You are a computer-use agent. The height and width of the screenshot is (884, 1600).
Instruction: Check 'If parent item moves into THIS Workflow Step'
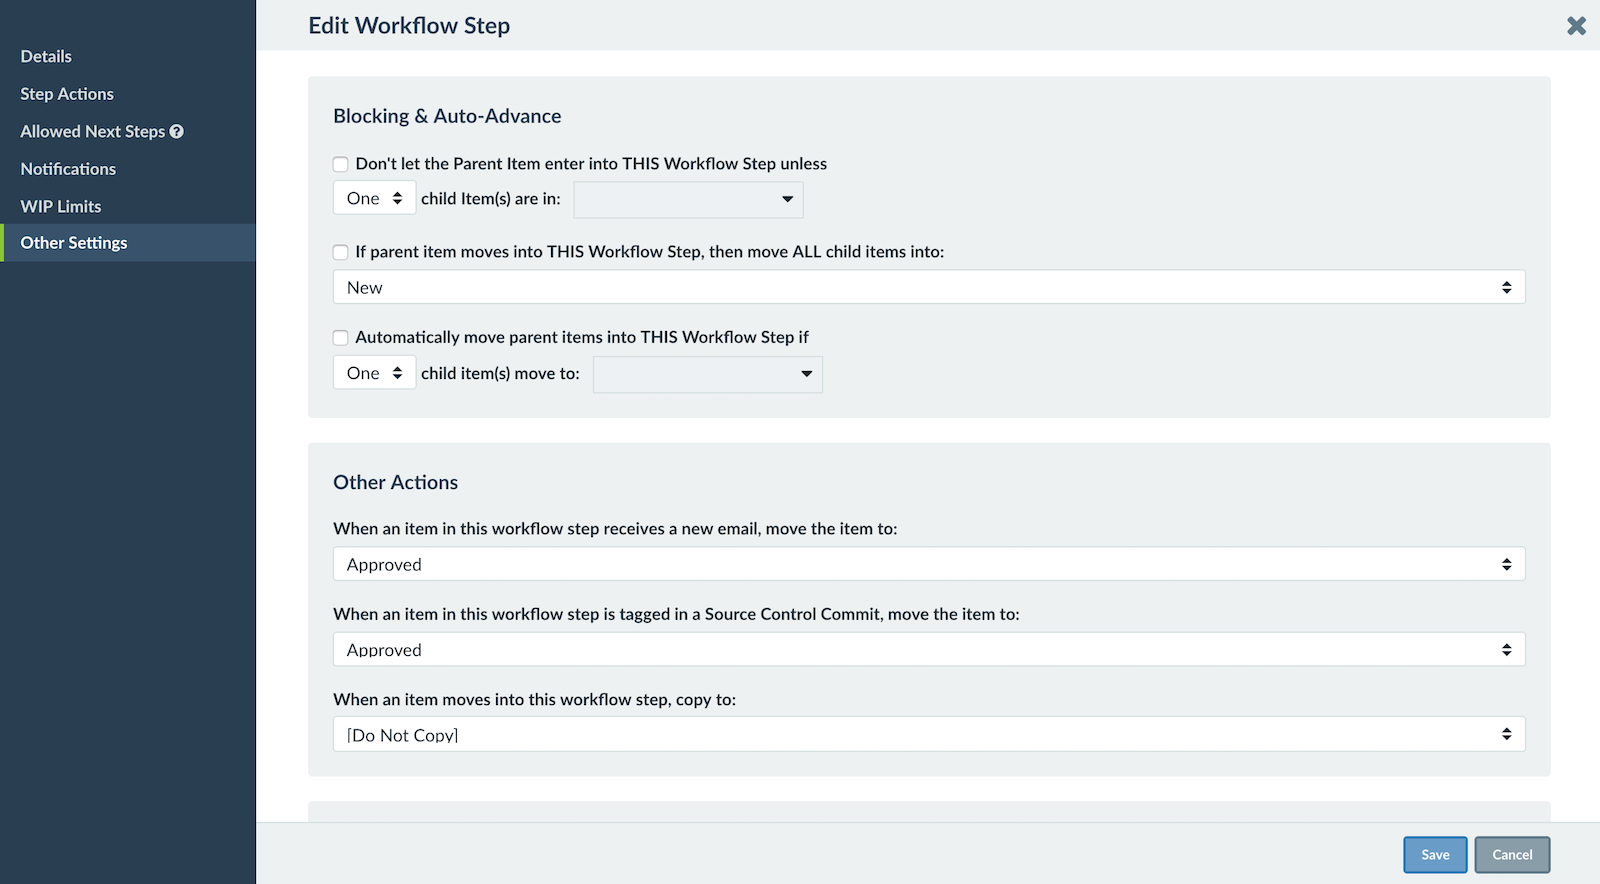(340, 252)
